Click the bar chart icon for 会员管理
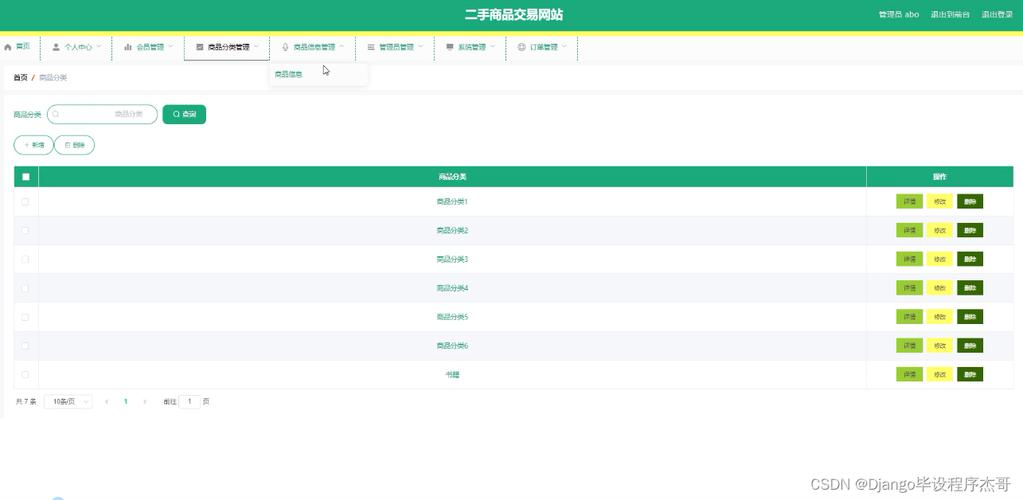 coord(128,47)
